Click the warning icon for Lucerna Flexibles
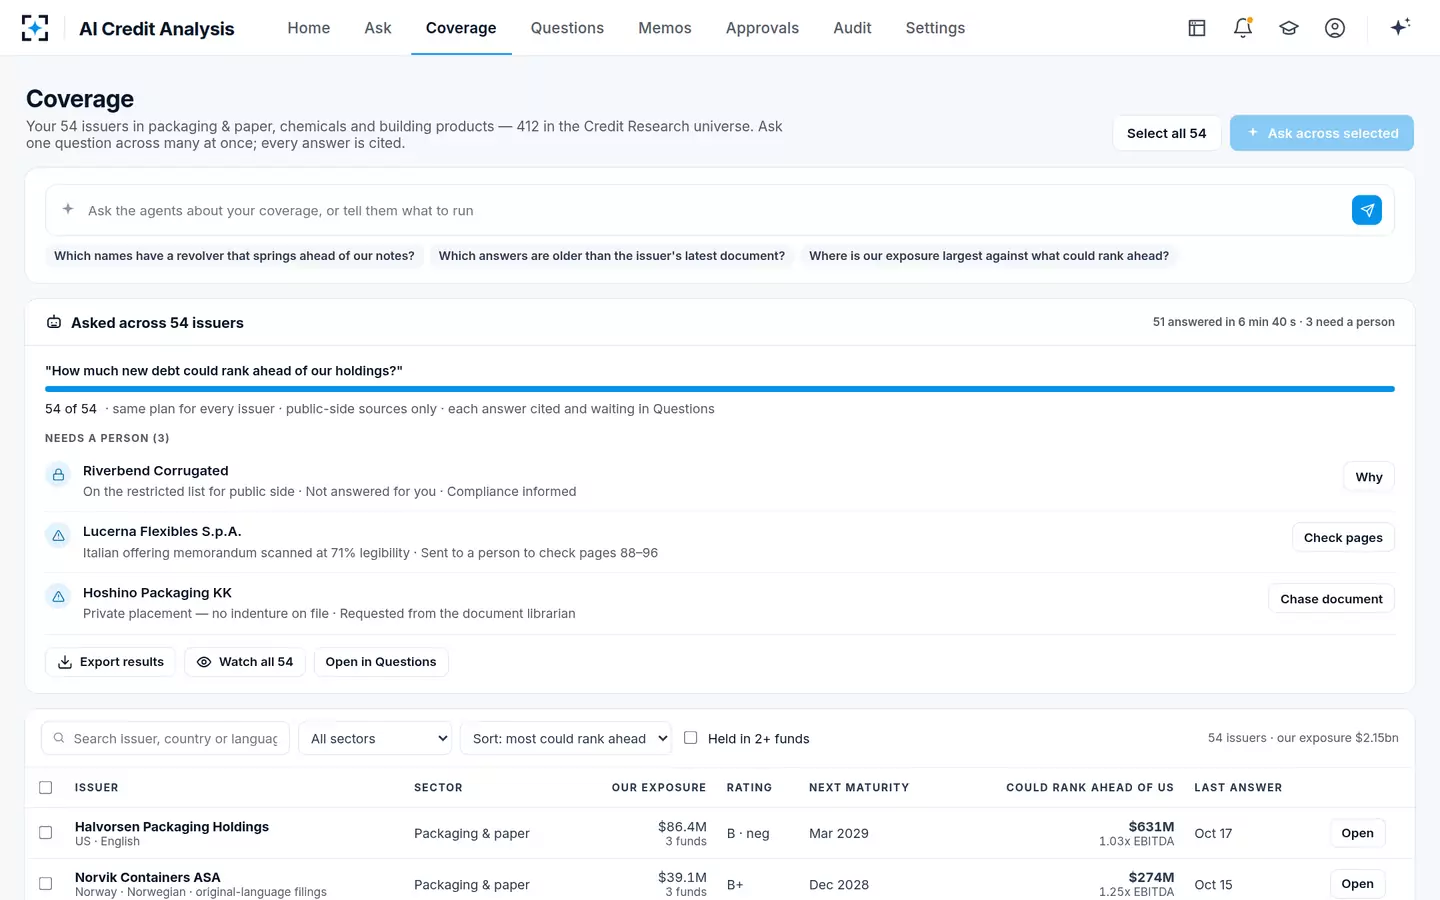 point(58,536)
